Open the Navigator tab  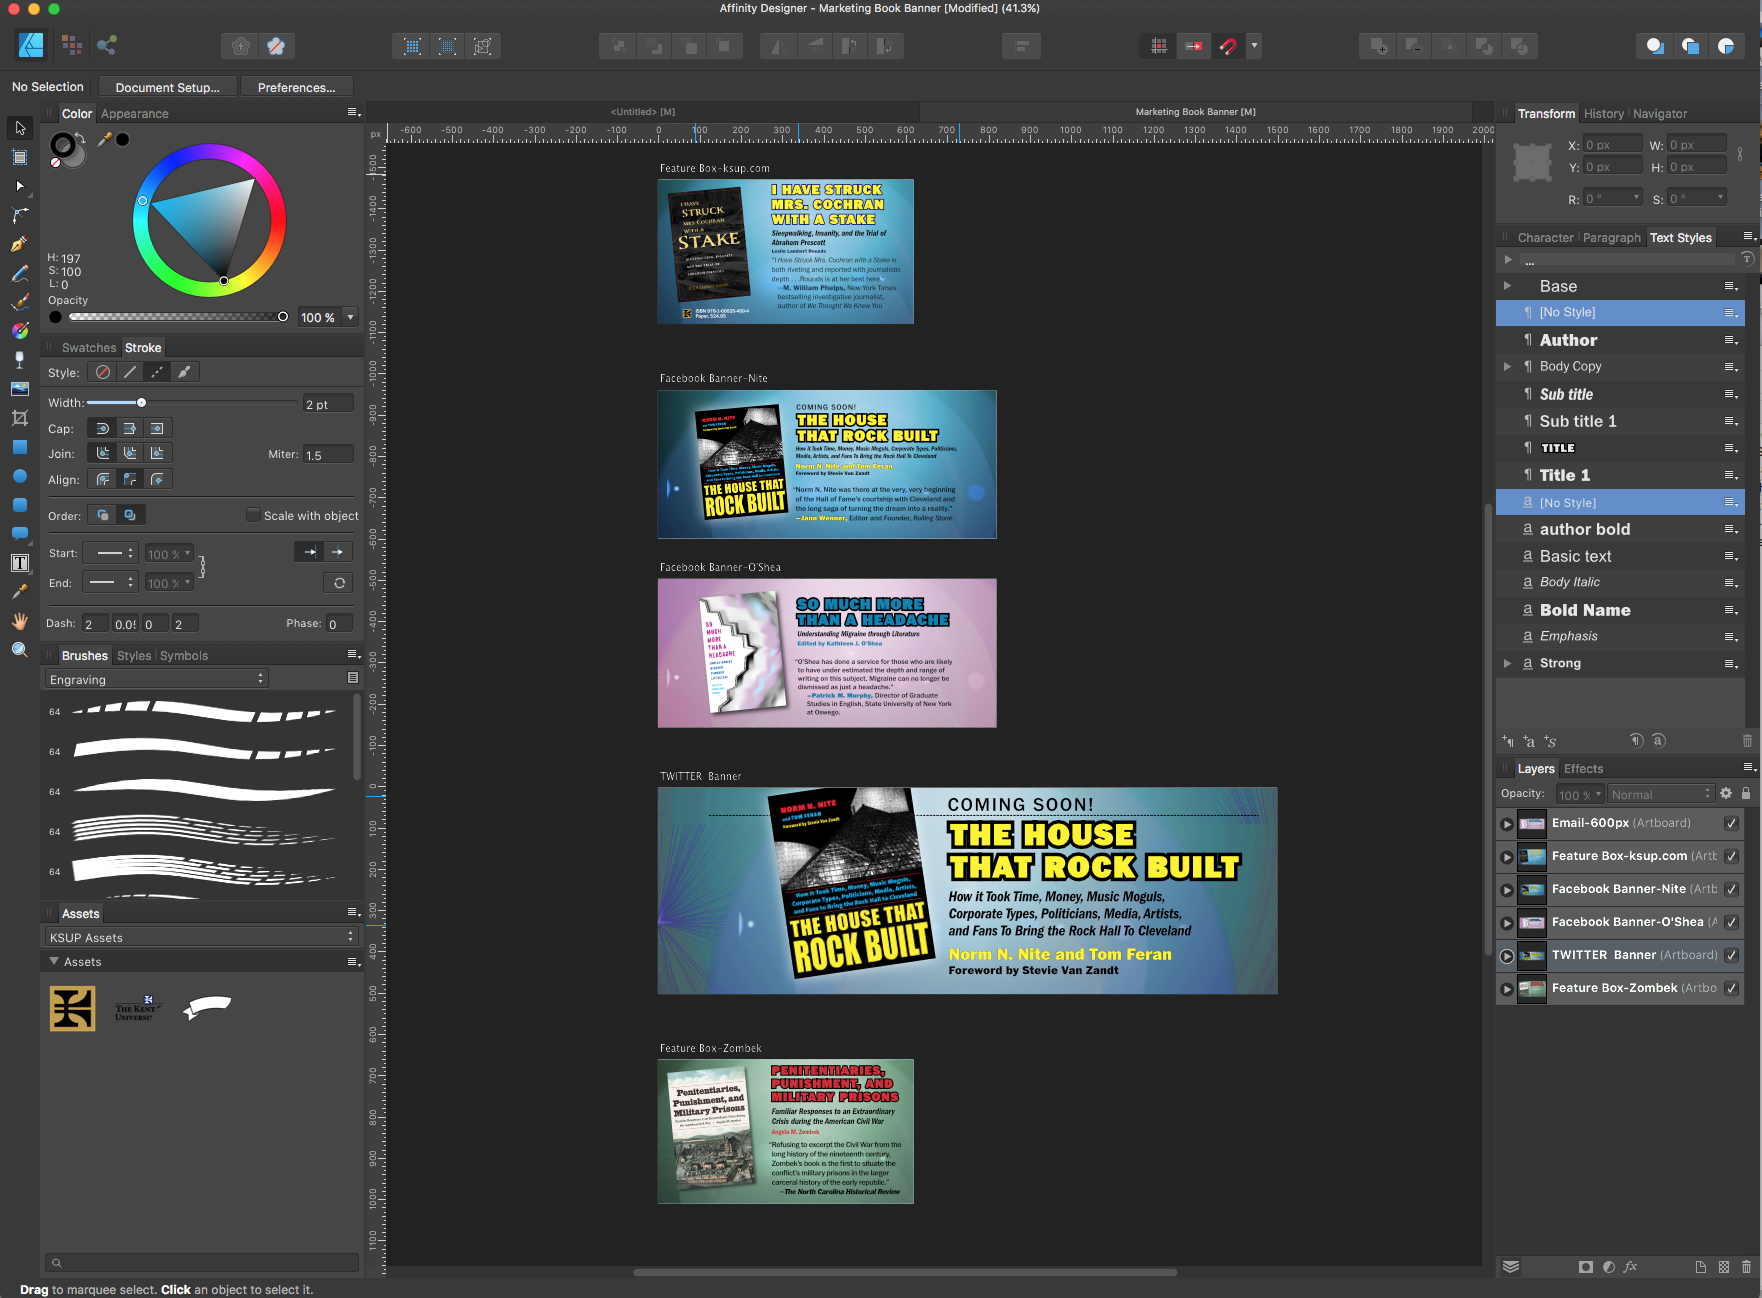point(1660,114)
